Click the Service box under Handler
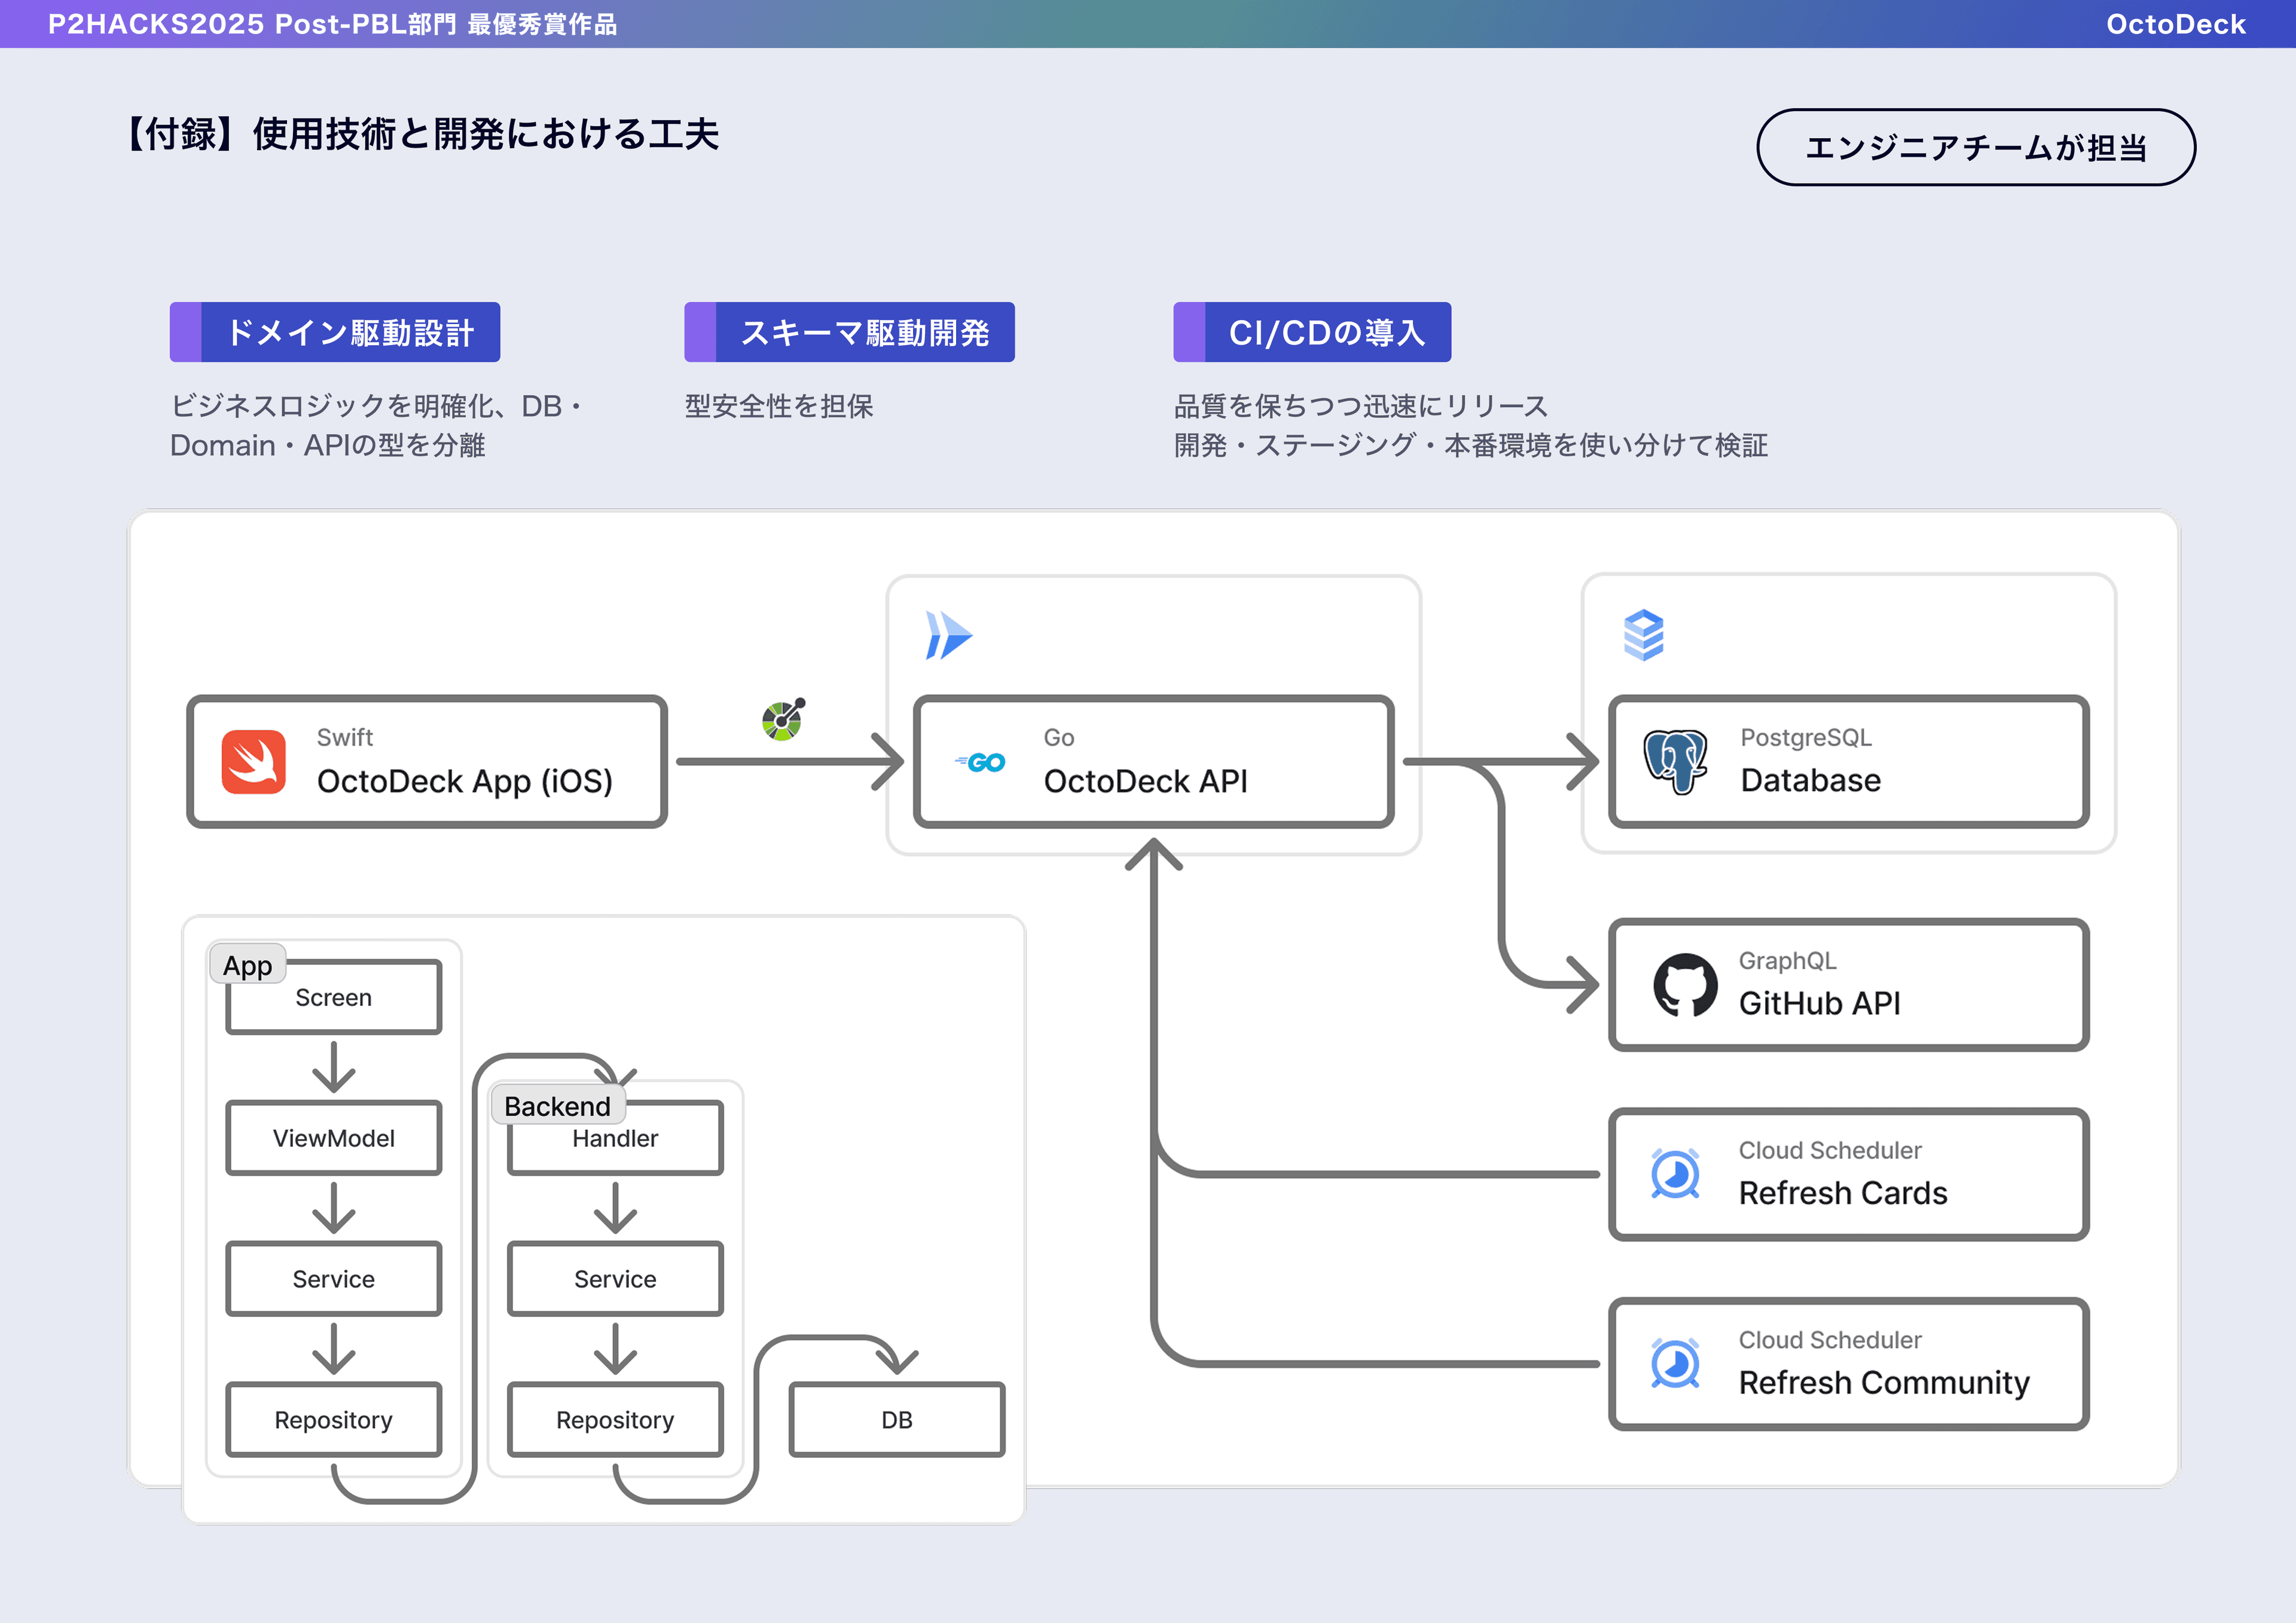 (x=615, y=1279)
